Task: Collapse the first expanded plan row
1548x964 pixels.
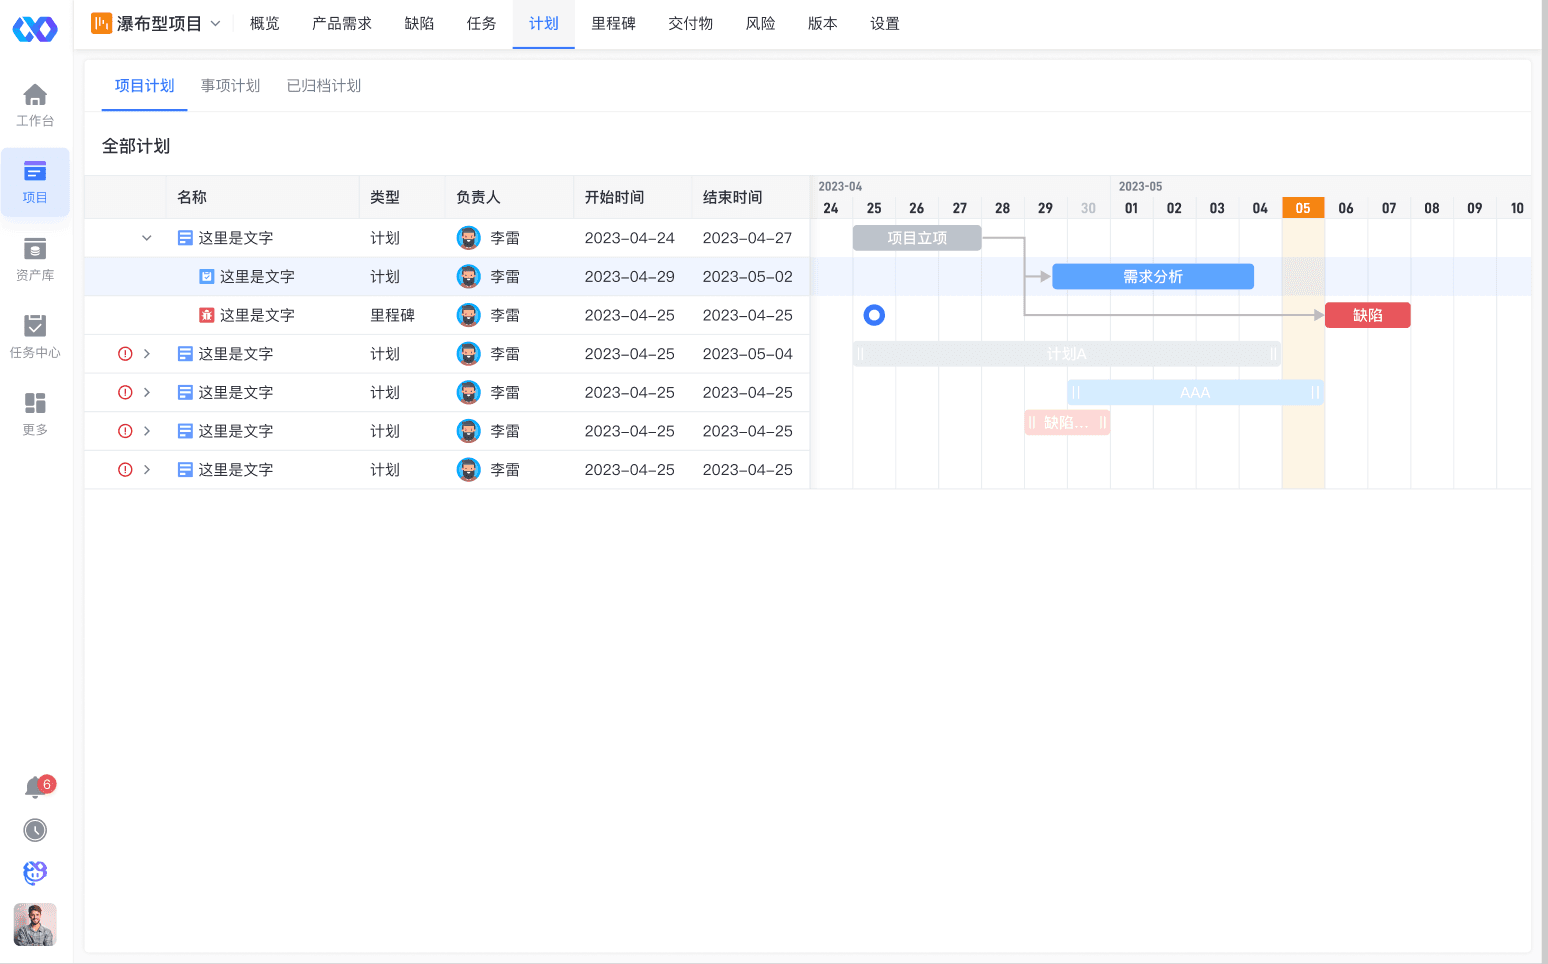Action: [x=147, y=238]
